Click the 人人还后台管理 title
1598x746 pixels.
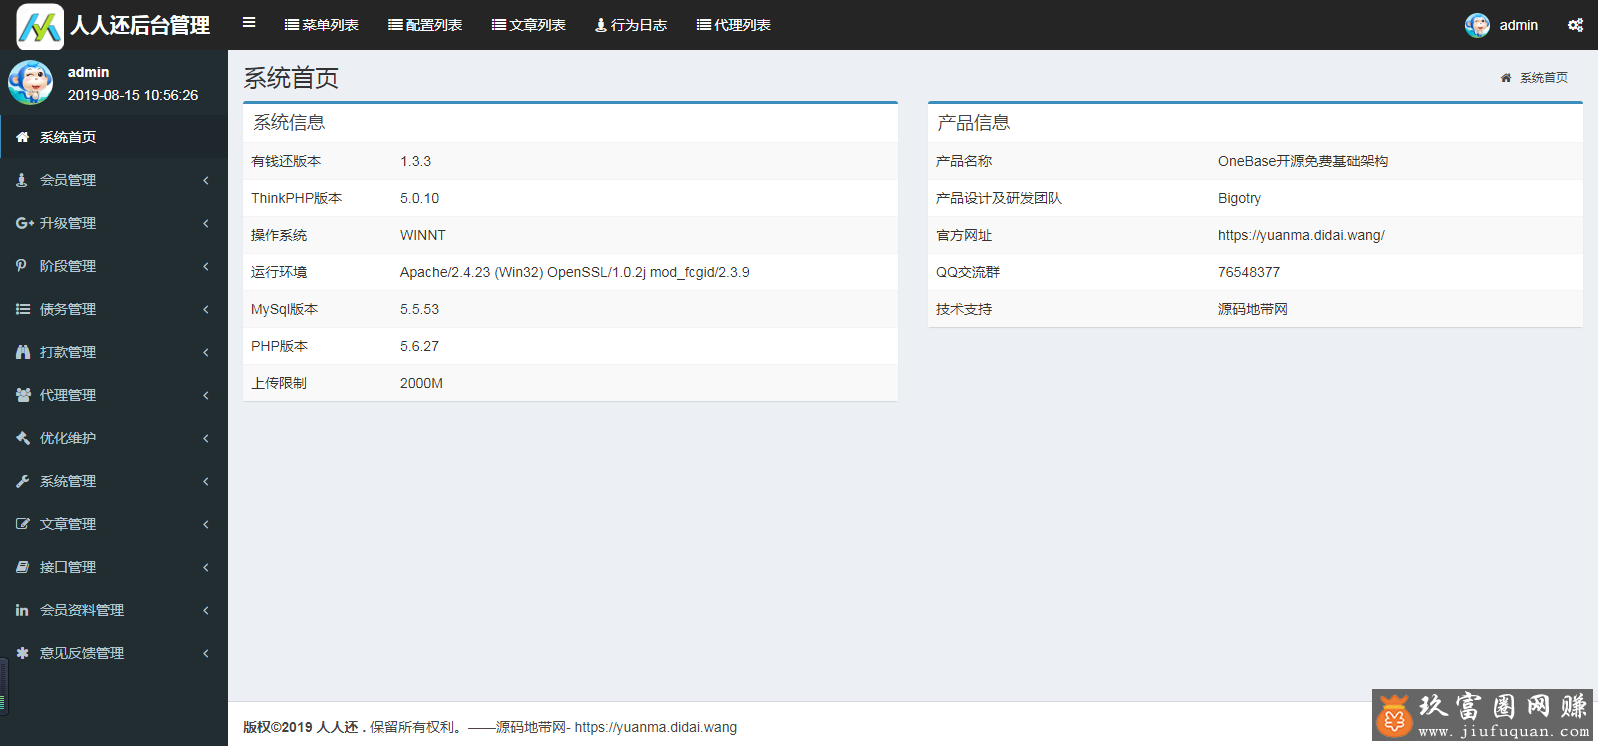(x=140, y=25)
